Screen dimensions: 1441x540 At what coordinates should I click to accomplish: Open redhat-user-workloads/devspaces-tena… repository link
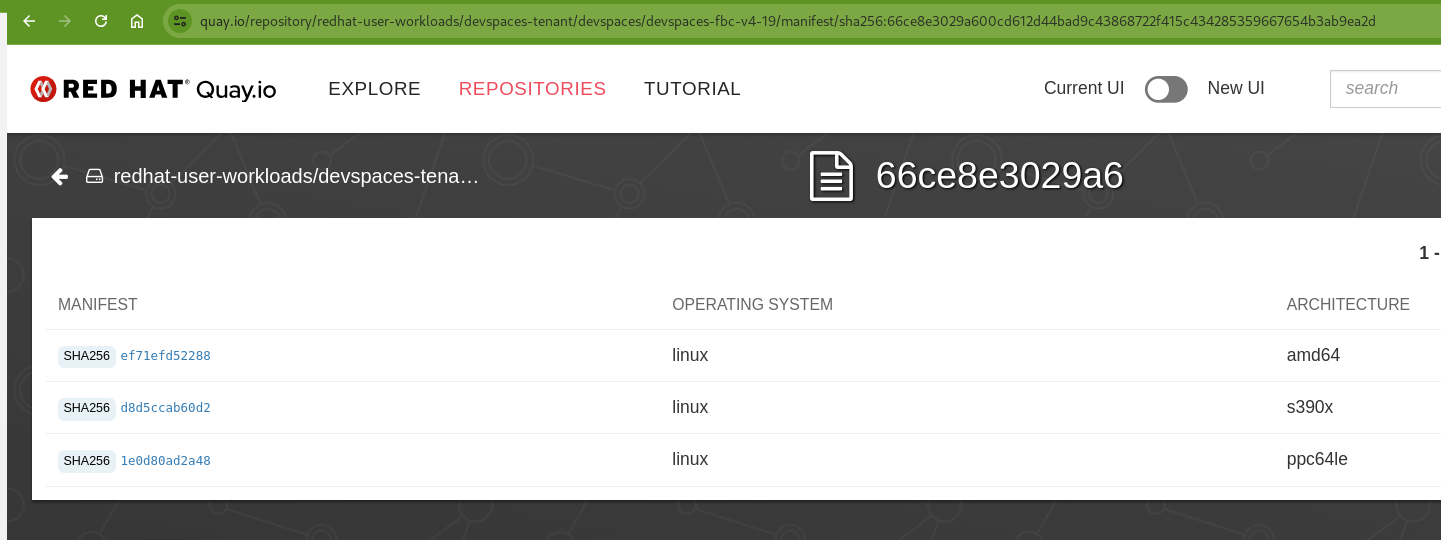point(296,177)
